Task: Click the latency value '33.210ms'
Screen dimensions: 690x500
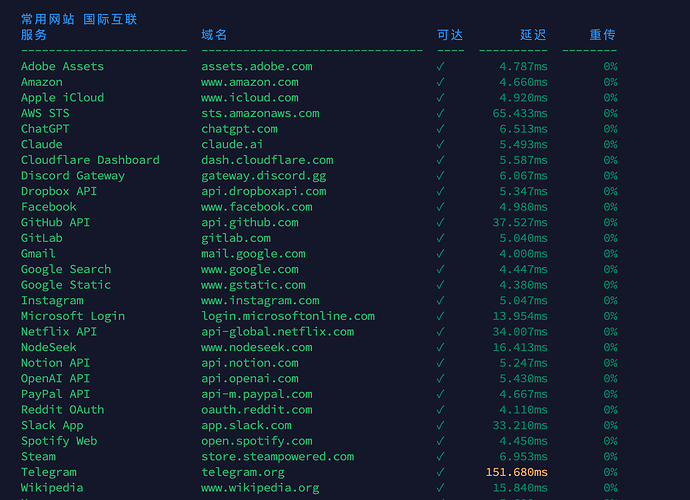Action: 520,426
